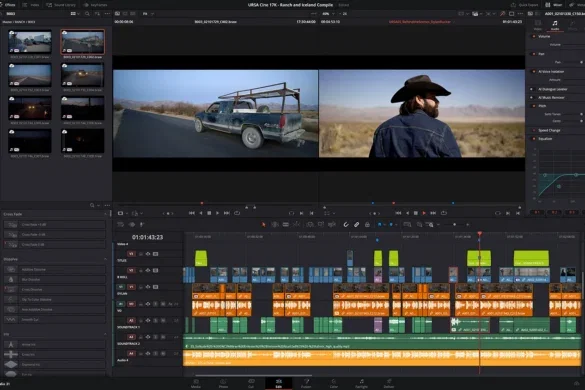Switch to the Fusion page
This screenshot has width=585, height=390.
[x=306, y=383]
